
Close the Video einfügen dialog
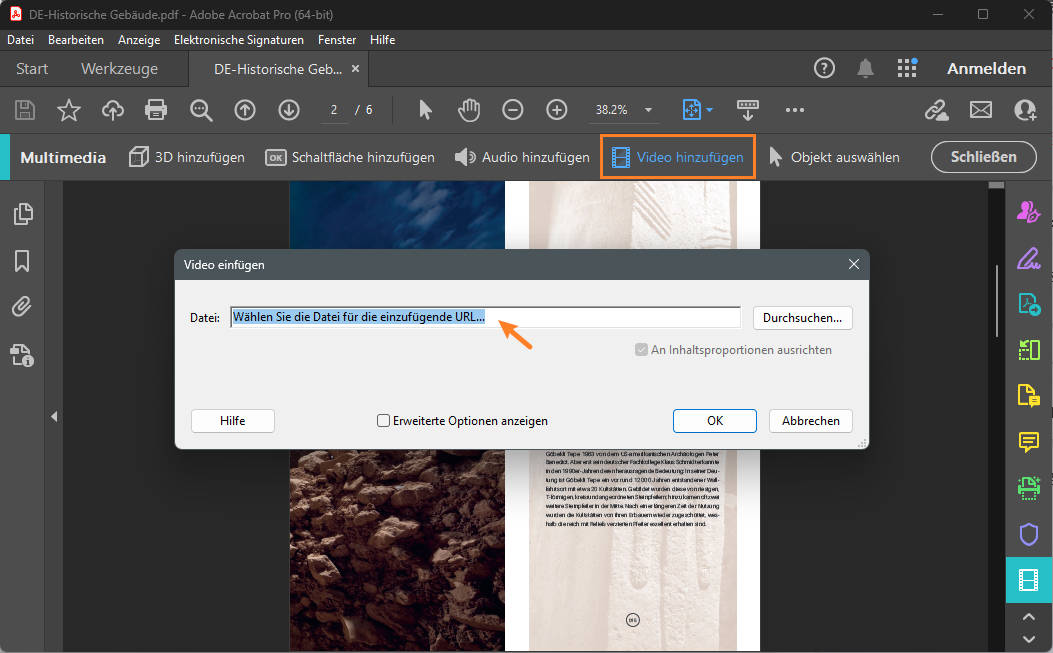pyautogui.click(x=854, y=264)
